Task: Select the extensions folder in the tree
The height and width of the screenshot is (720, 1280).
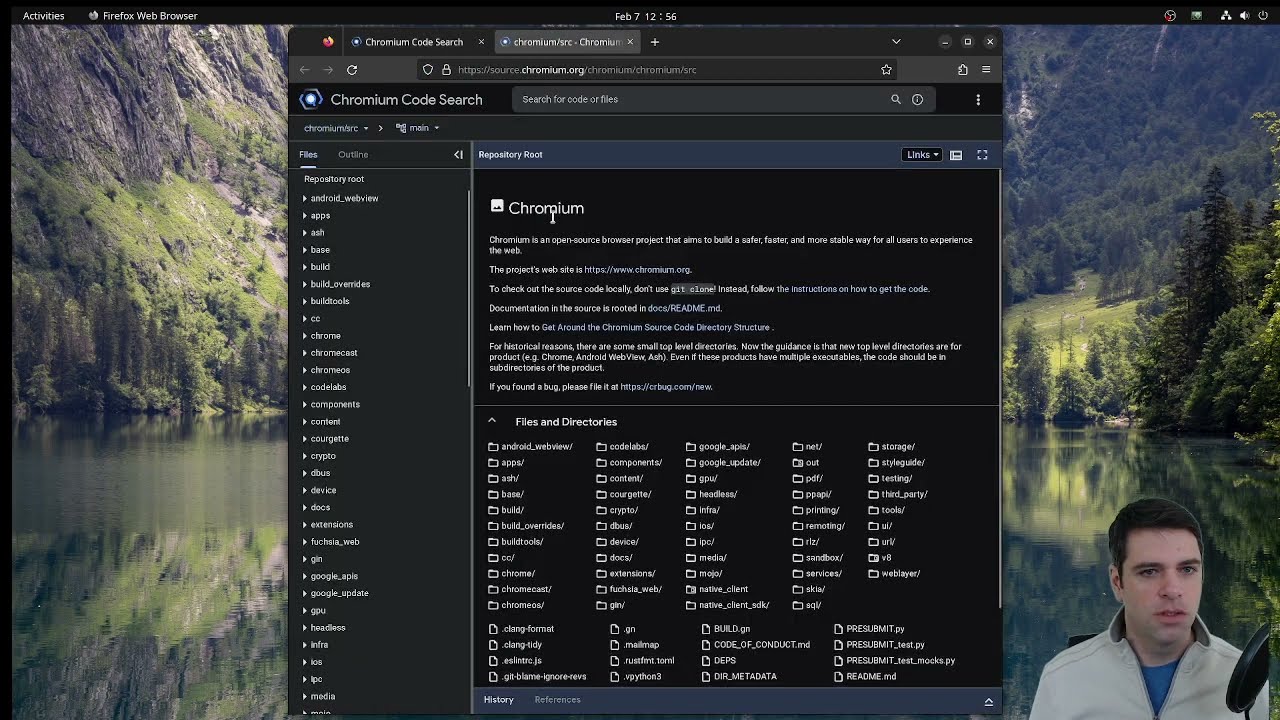Action: 331,525
